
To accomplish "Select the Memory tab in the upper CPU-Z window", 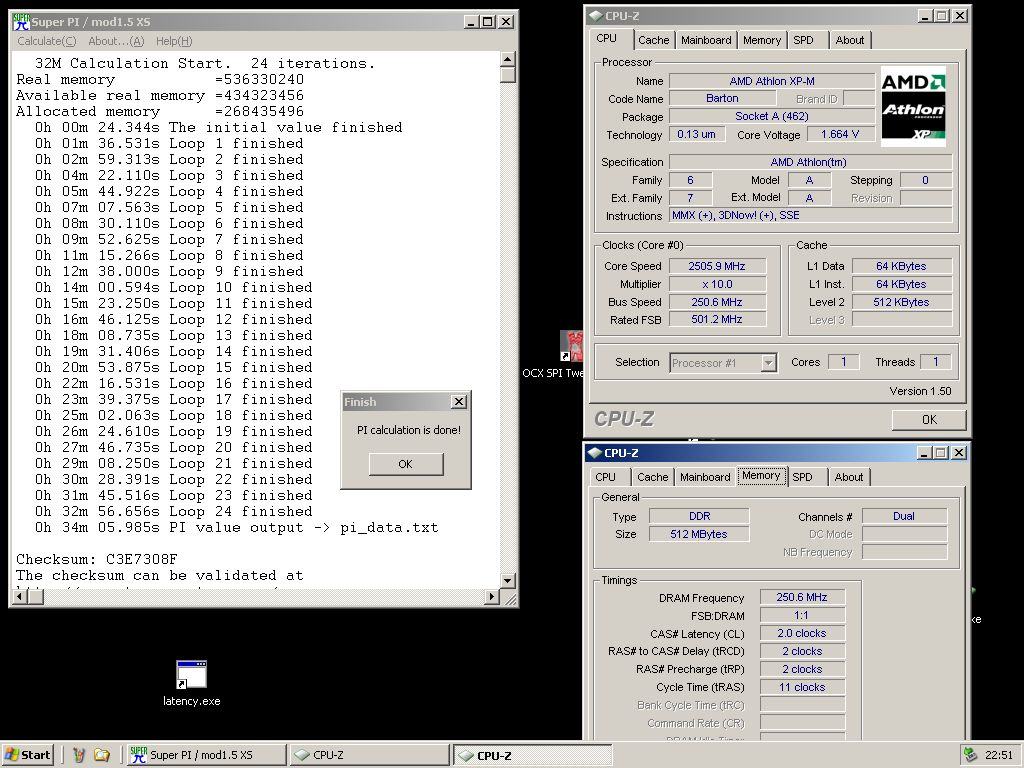I will [761, 40].
